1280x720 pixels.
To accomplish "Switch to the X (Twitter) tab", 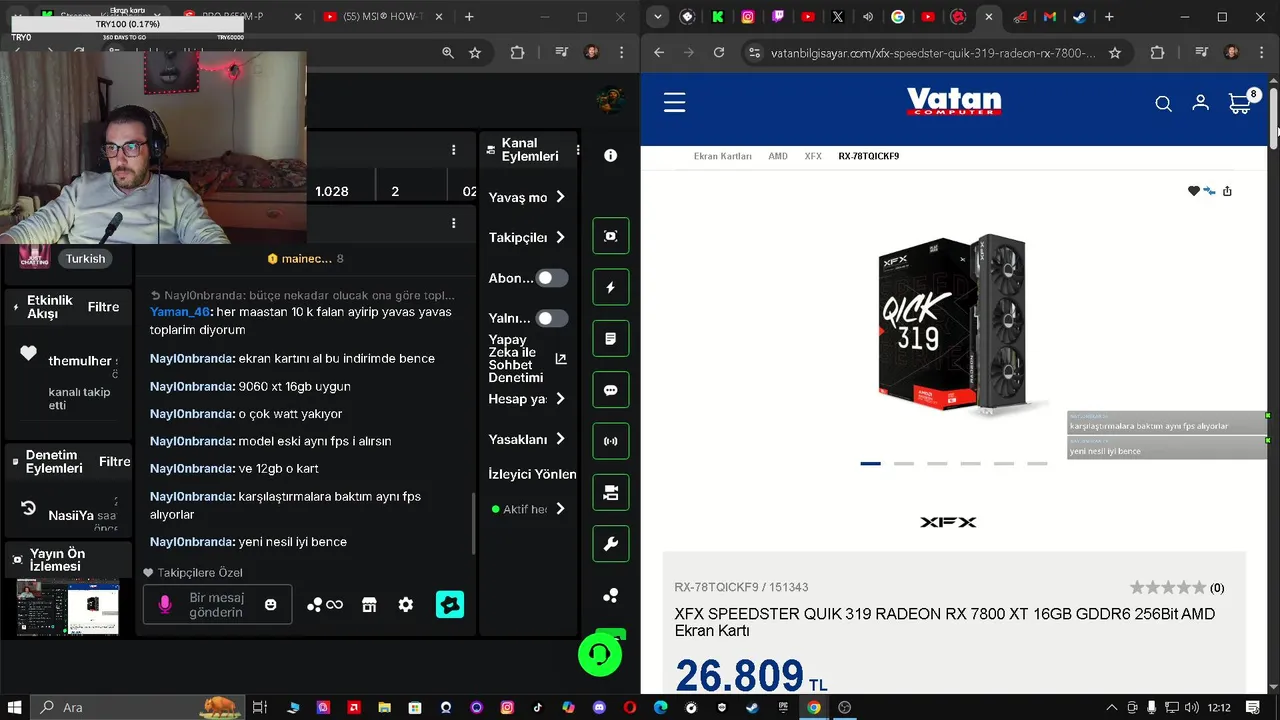I will pos(838,17).
